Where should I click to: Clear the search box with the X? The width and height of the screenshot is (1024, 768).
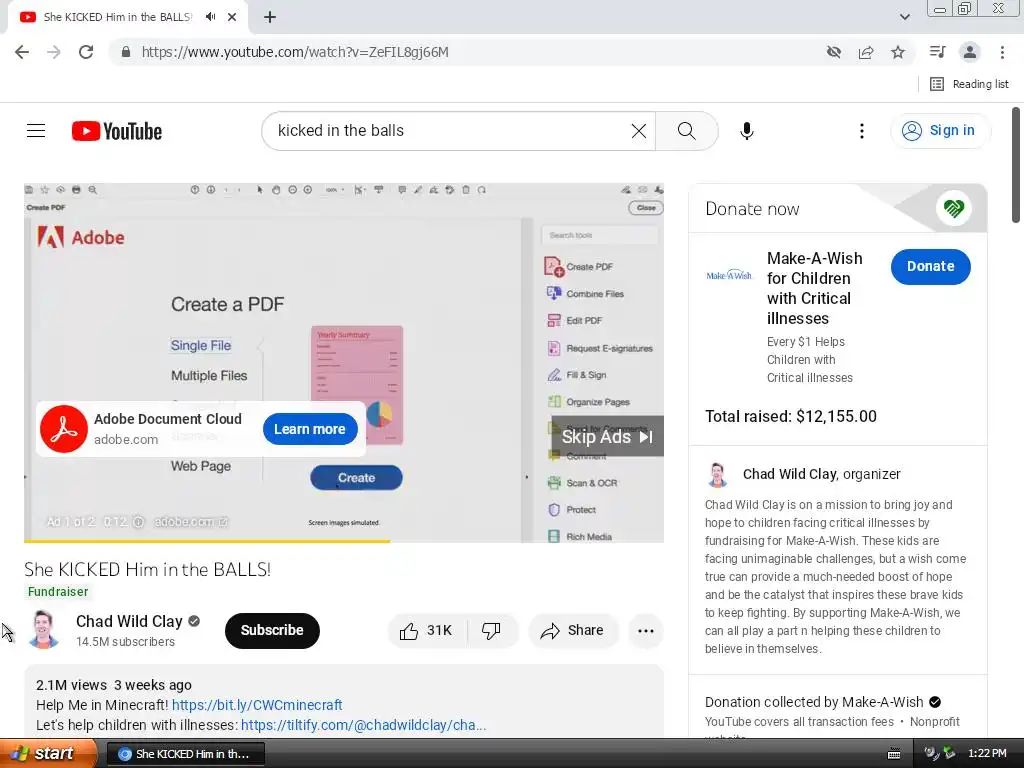tap(639, 131)
